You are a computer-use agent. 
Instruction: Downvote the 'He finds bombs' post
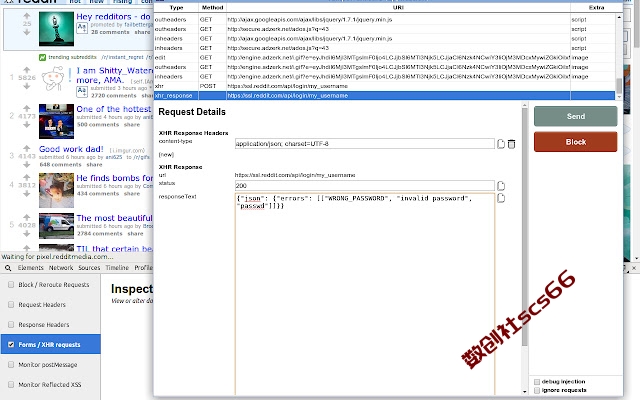click(x=27, y=193)
